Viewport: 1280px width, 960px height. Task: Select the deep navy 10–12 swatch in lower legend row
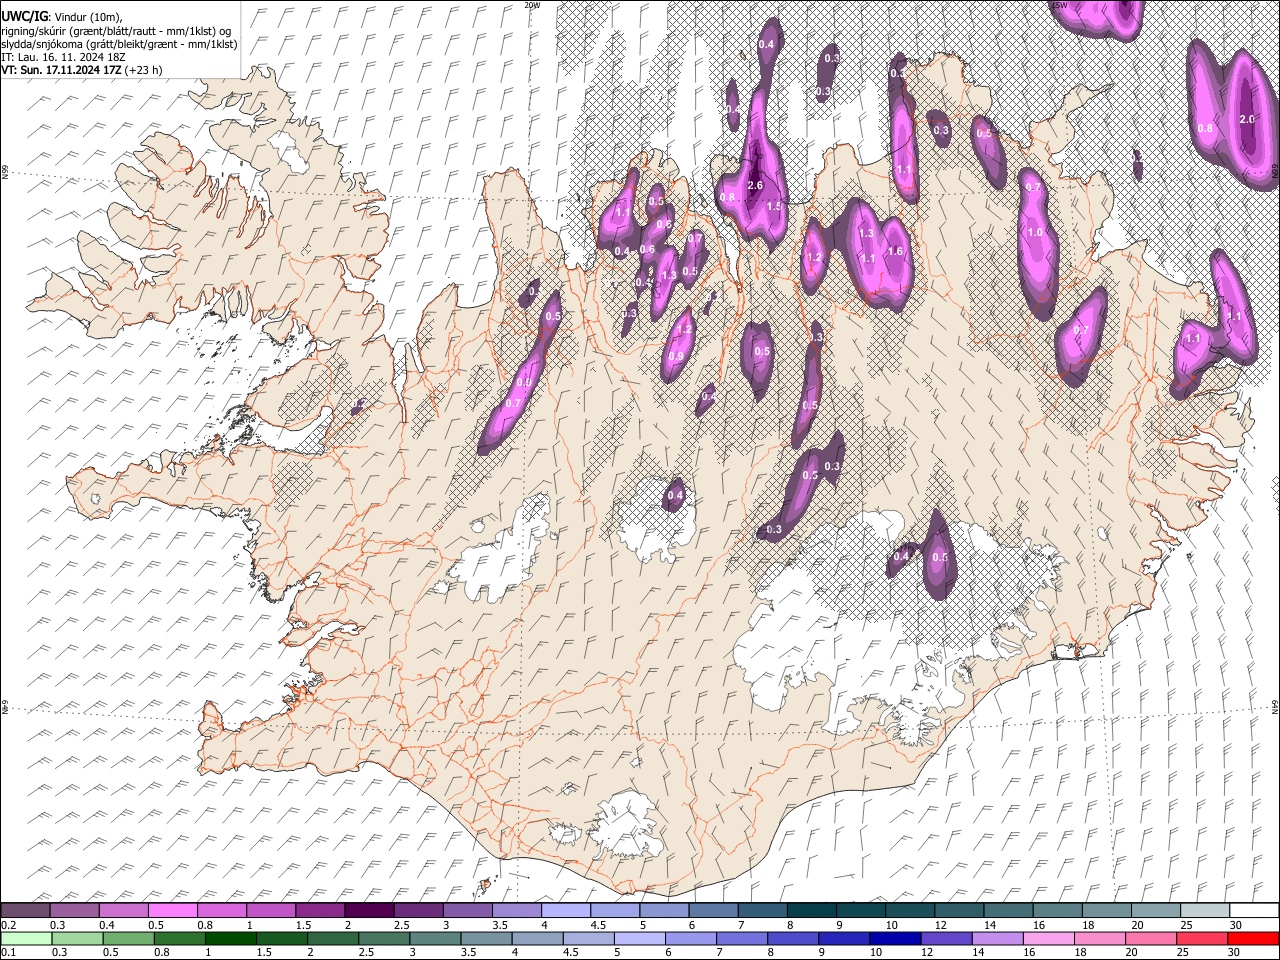pos(895,938)
